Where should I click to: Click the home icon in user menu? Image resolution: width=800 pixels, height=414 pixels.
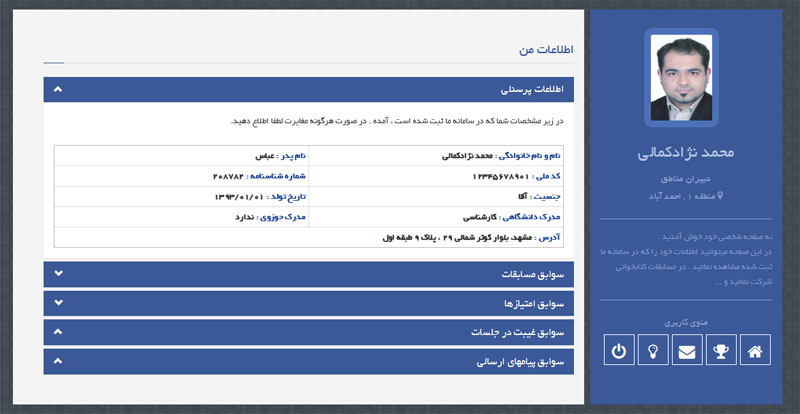pyautogui.click(x=755, y=350)
